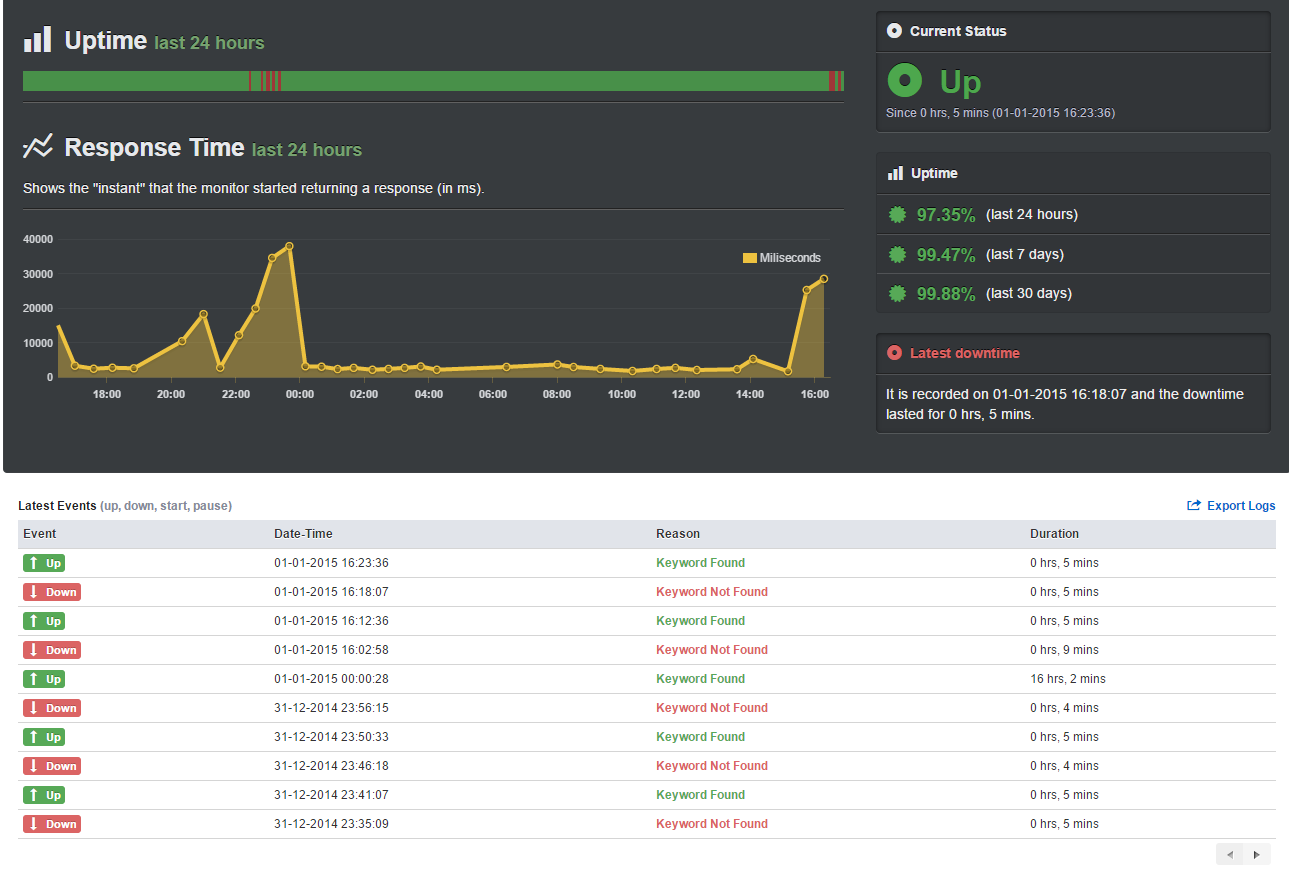Click the green Up status circle icon
The width and height of the screenshot is (1289, 881).
click(x=905, y=80)
